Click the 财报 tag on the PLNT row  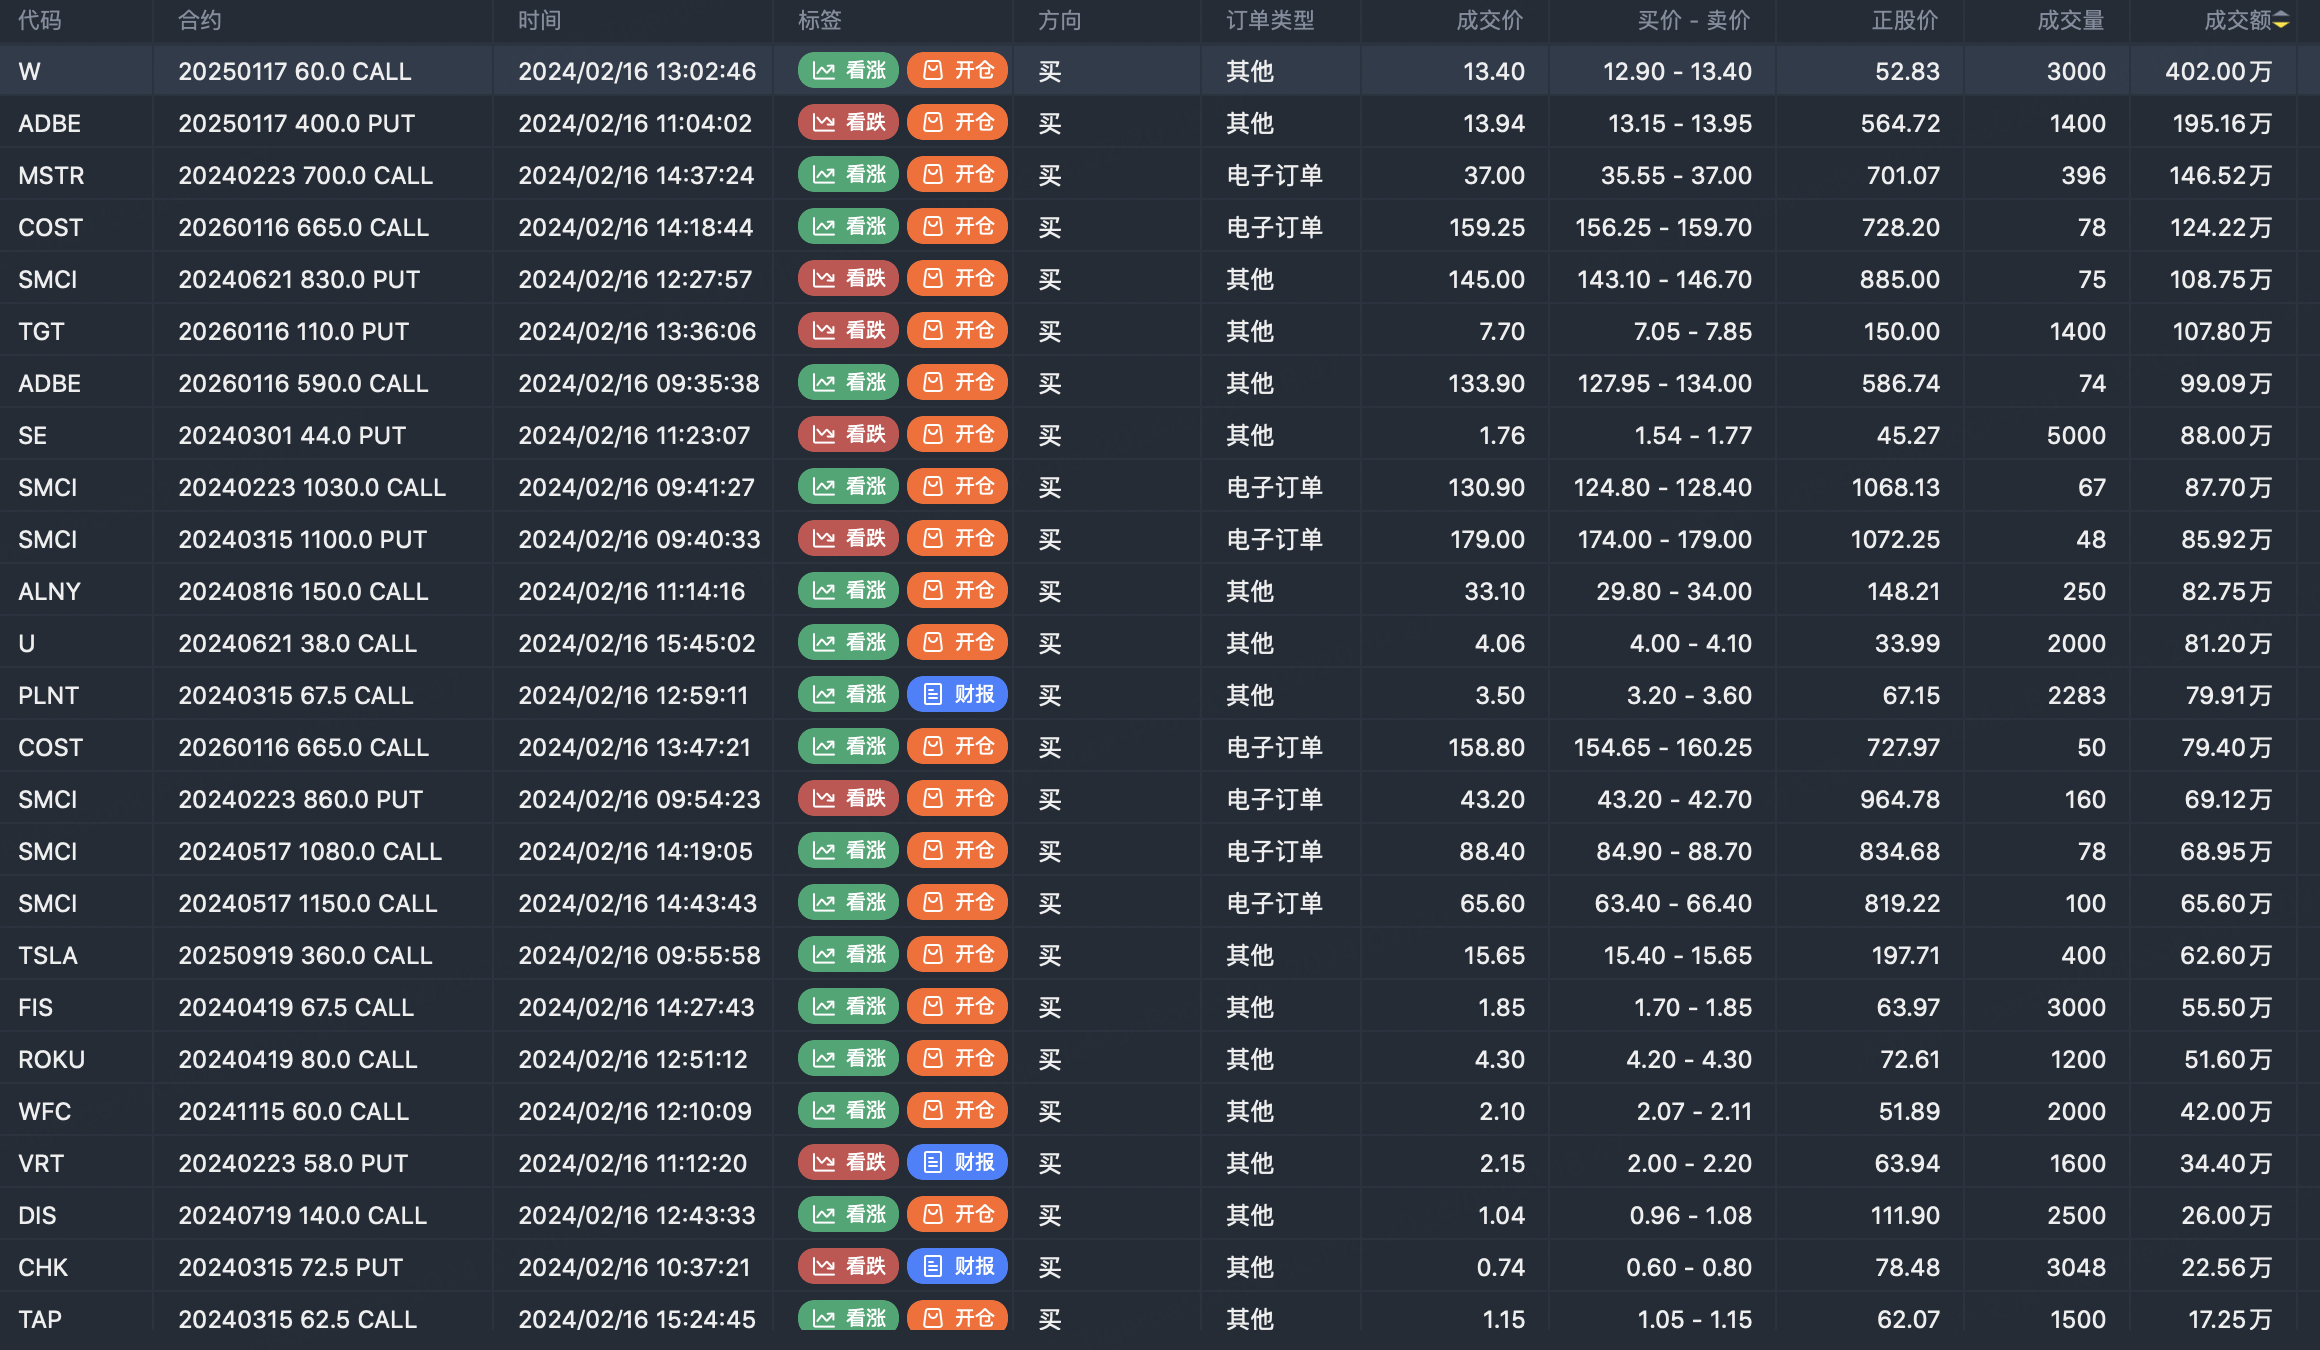point(957,695)
